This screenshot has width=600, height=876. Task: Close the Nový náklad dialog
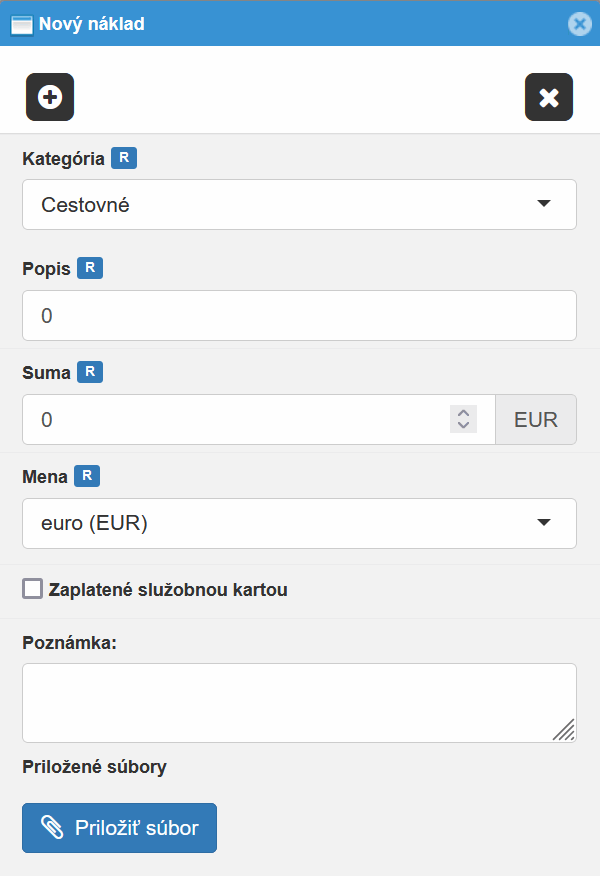pyautogui.click(x=580, y=24)
